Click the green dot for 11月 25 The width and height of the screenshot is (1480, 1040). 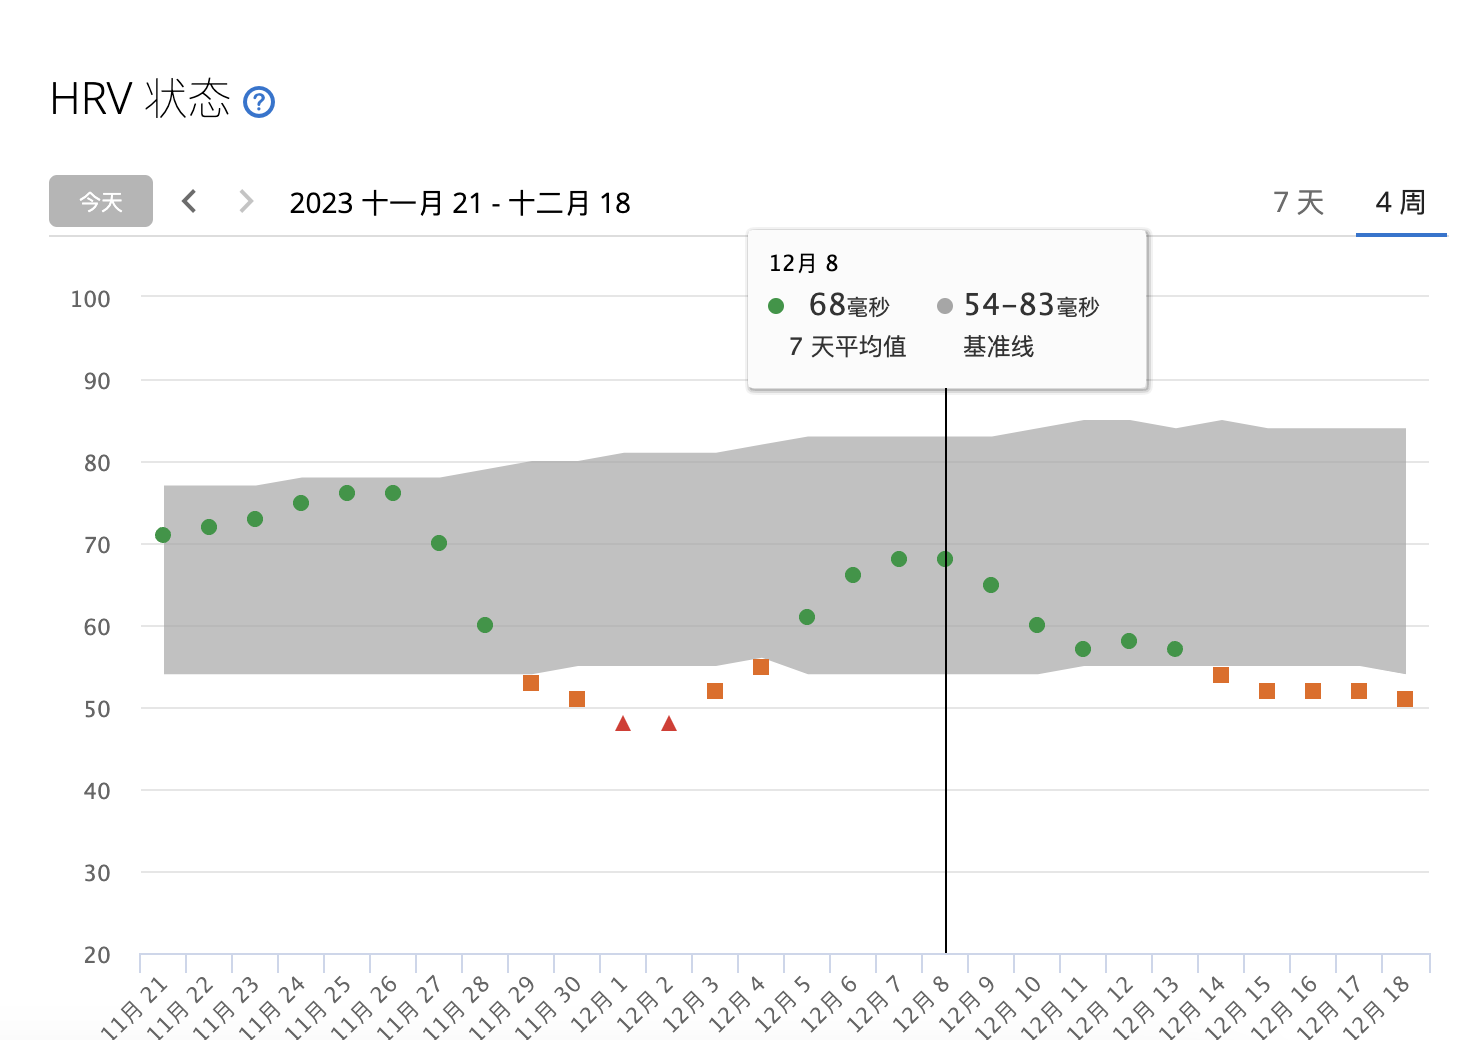(347, 493)
